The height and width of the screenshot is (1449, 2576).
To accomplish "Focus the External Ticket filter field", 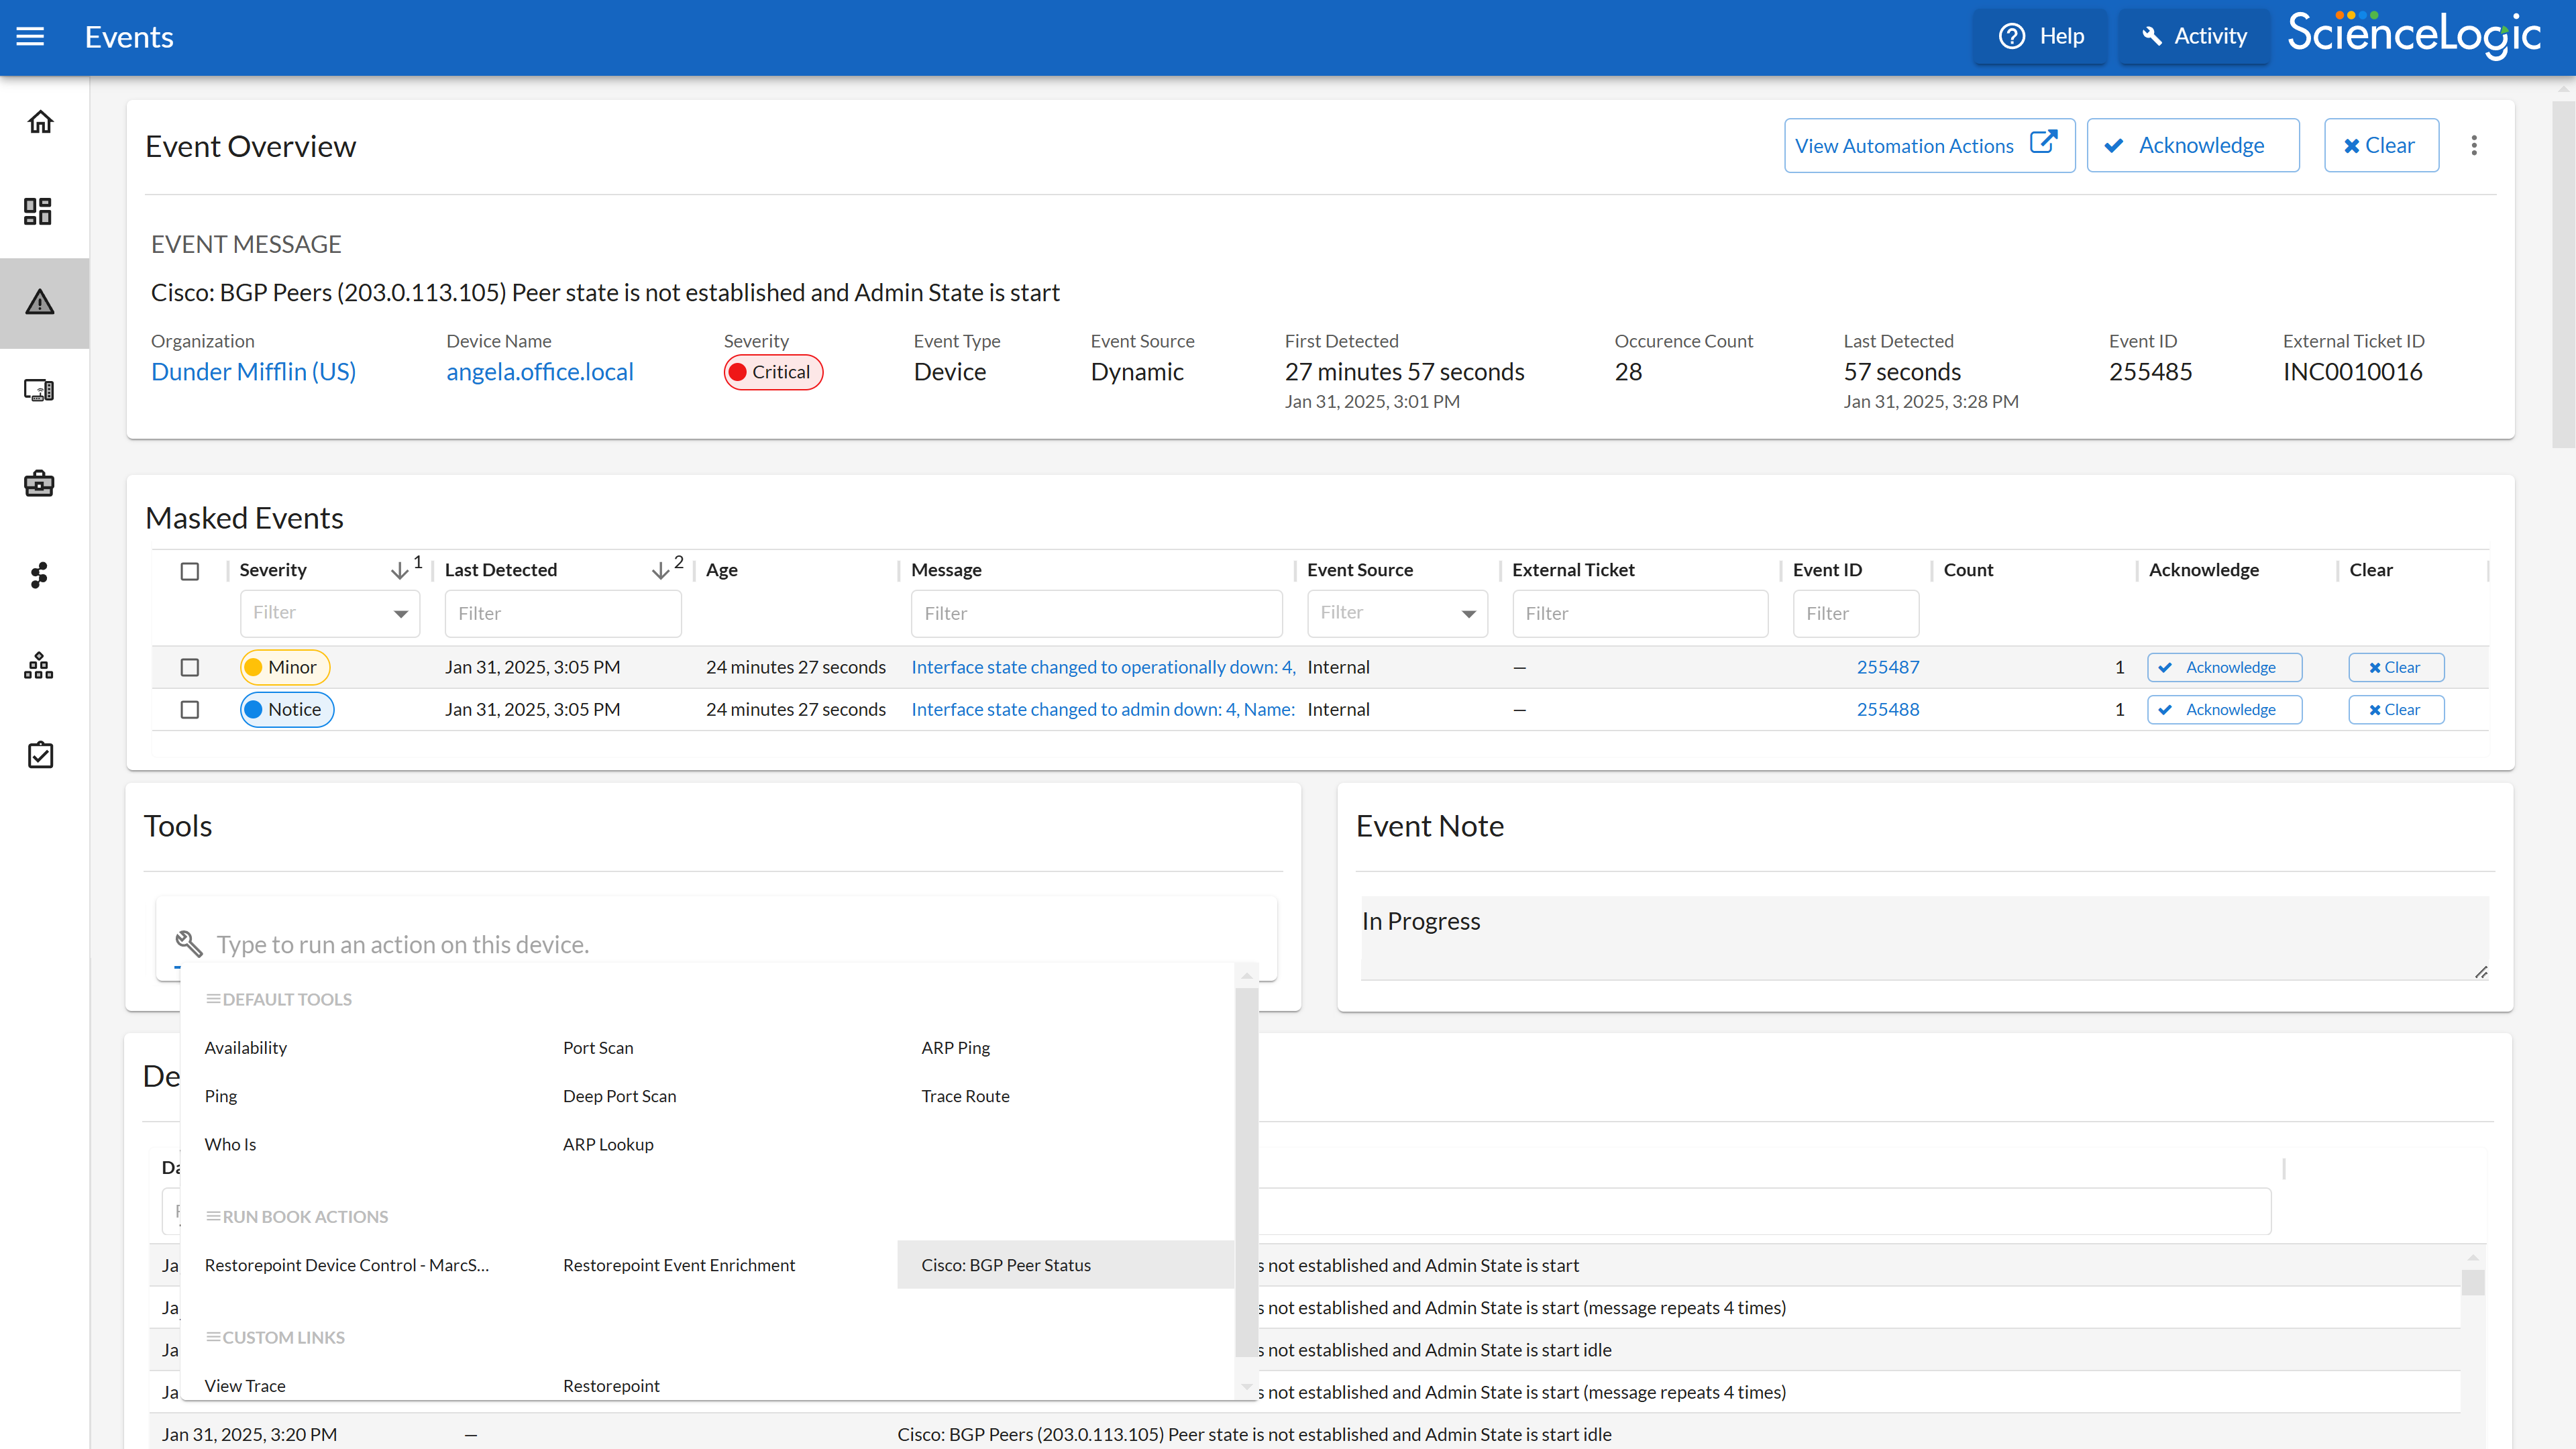I will 1640,613.
